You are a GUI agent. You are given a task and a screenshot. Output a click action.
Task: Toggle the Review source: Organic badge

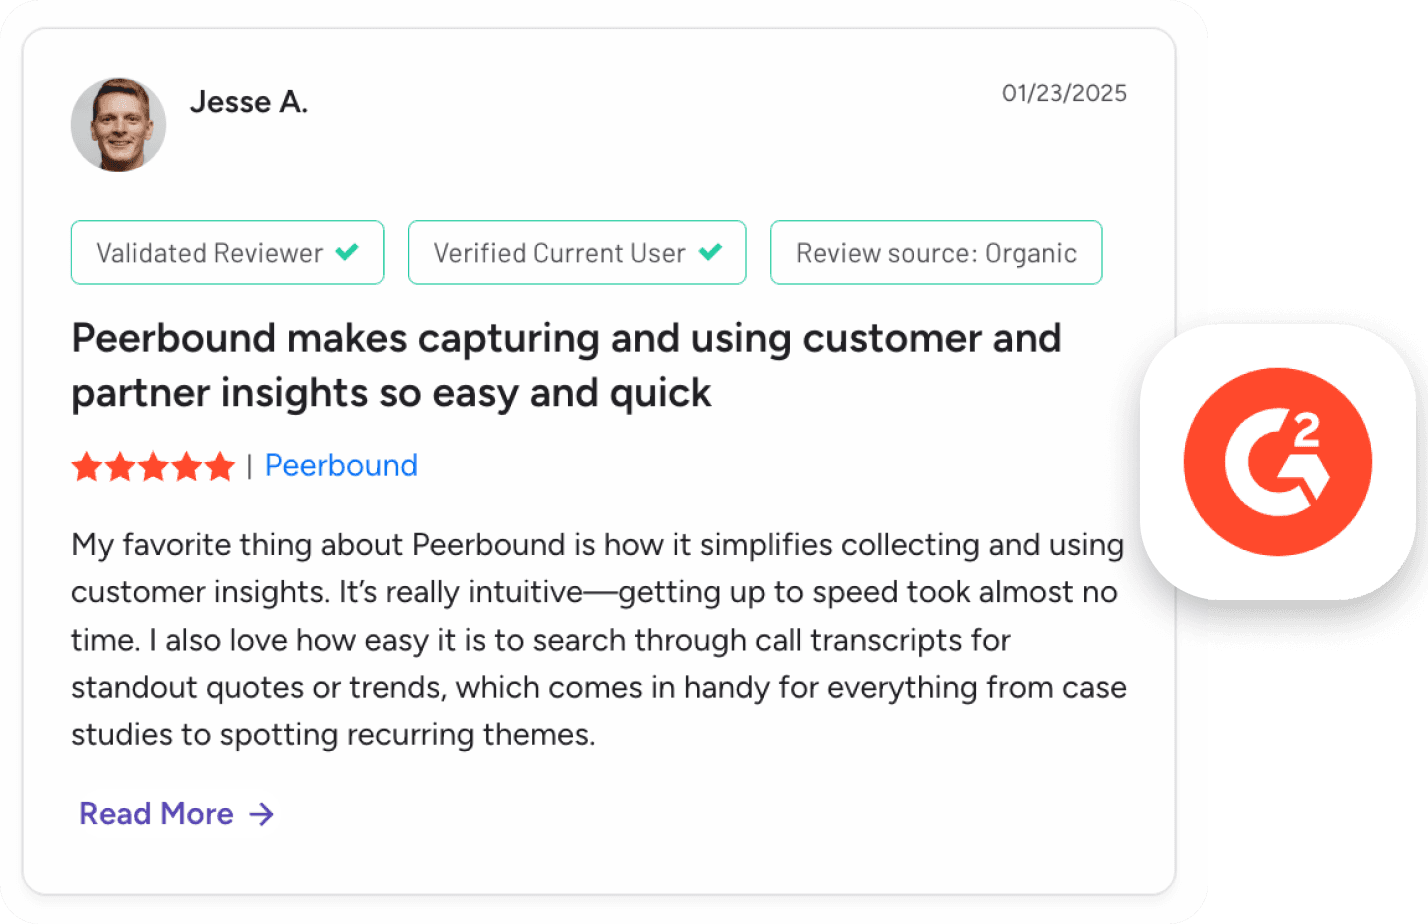tap(935, 252)
